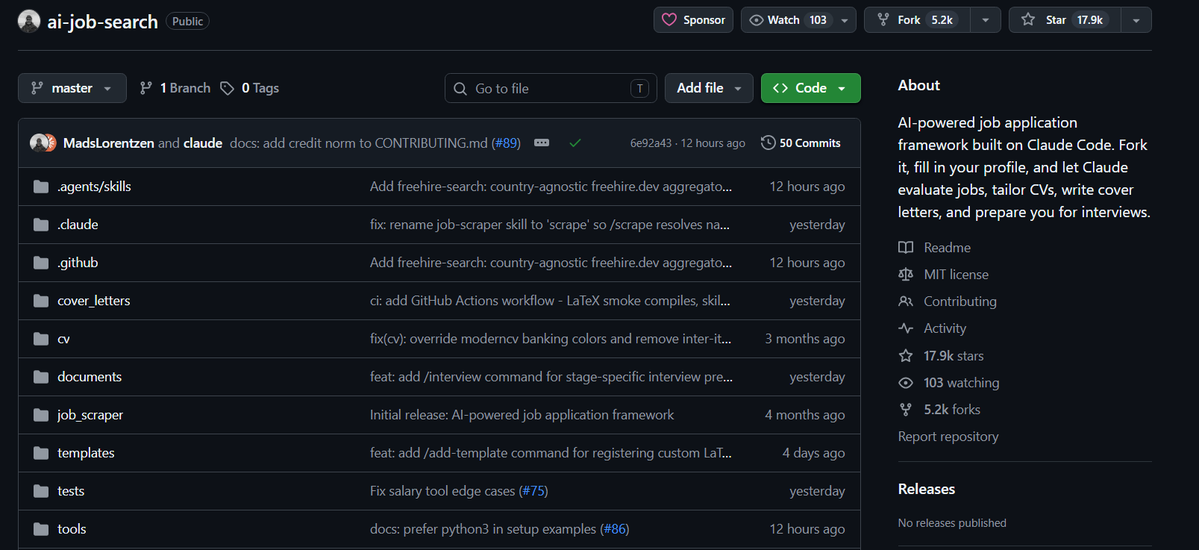This screenshot has width=1199, height=550.
Task: Click the .claude folder icon
Action: (x=41, y=224)
